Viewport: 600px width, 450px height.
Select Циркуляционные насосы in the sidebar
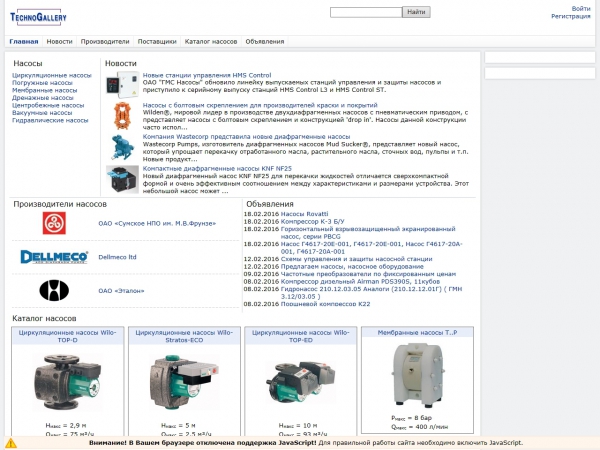pos(52,75)
